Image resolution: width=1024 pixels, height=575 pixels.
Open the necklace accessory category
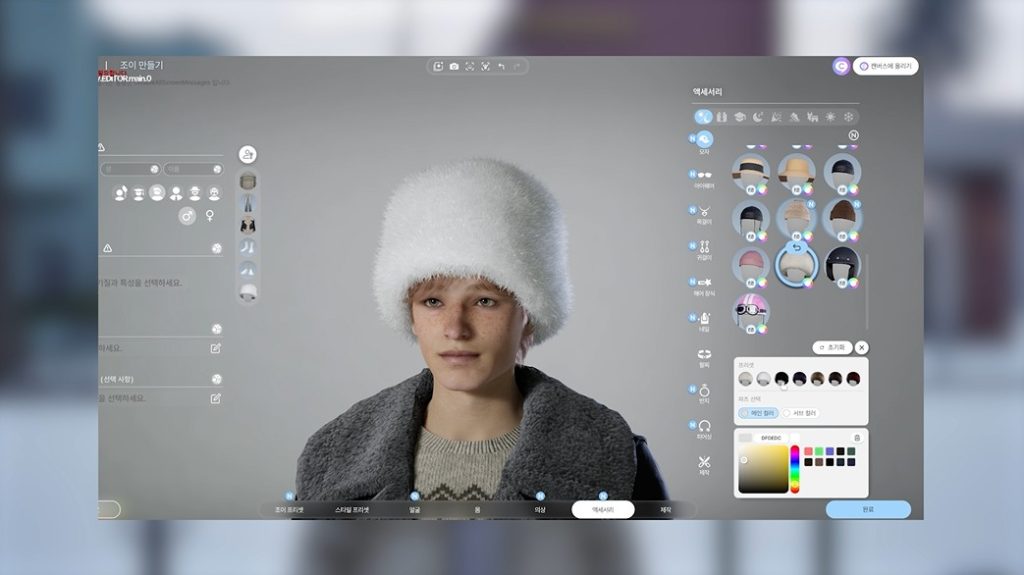[704, 211]
